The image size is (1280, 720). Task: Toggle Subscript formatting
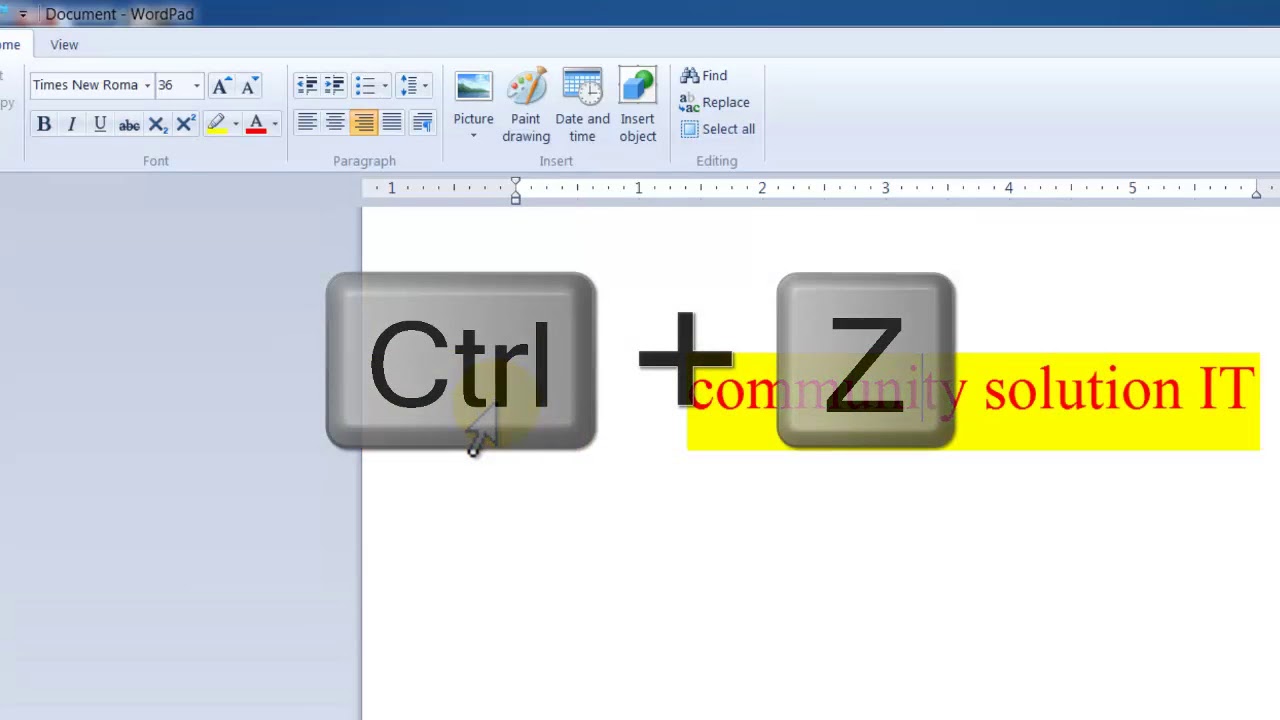(157, 124)
